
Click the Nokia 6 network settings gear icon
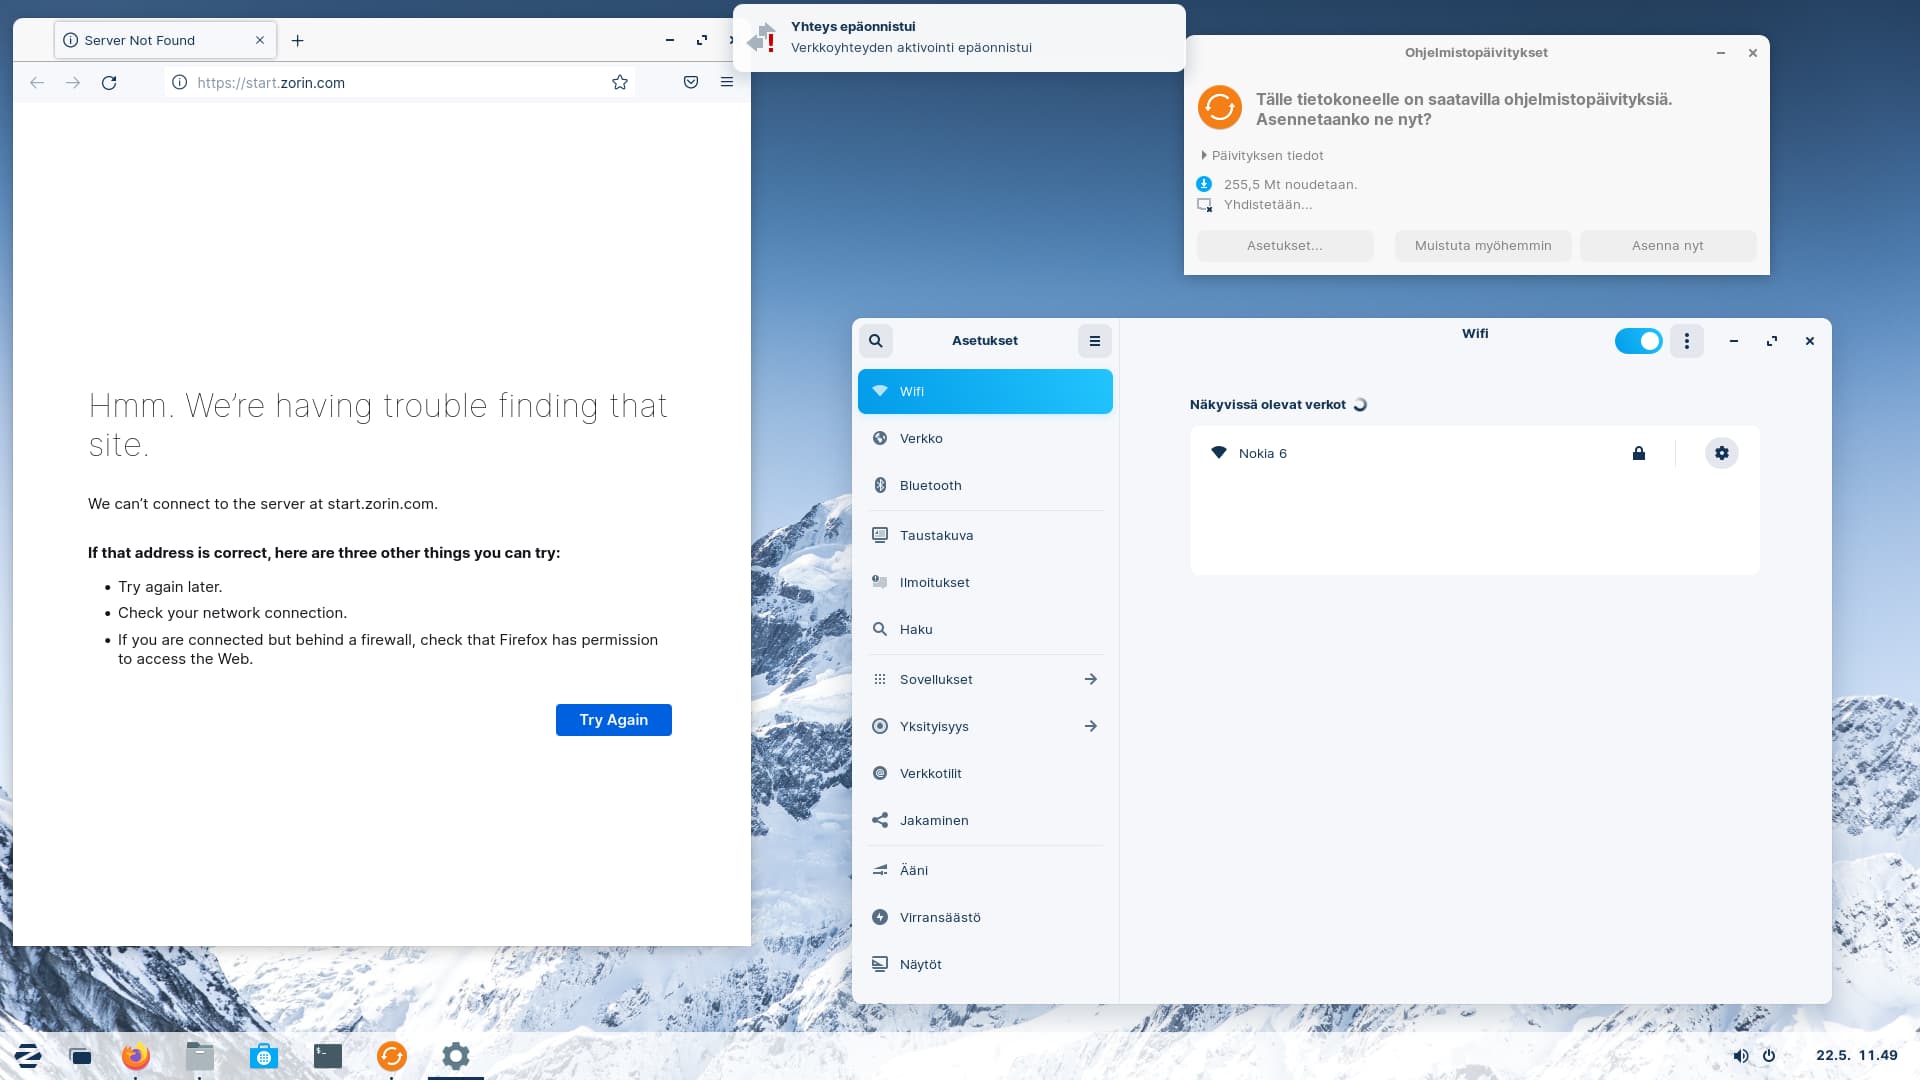(x=1722, y=452)
